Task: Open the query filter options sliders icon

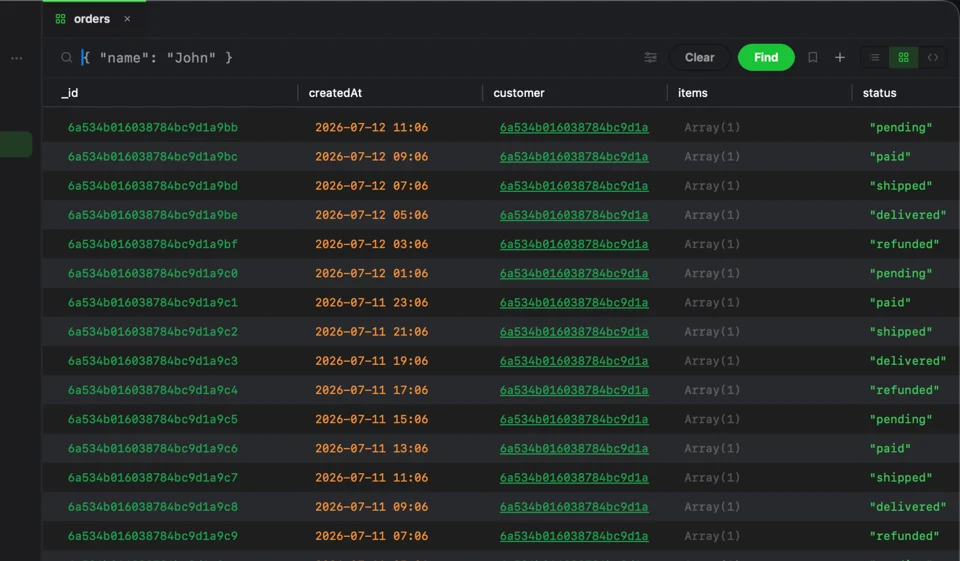Action: click(650, 58)
